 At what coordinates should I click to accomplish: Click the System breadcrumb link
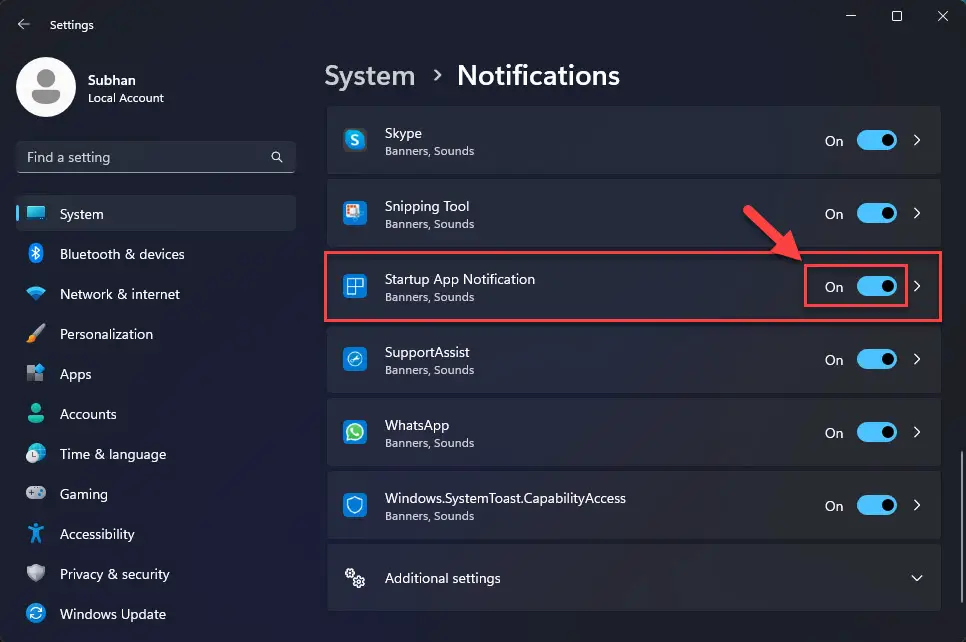click(370, 76)
